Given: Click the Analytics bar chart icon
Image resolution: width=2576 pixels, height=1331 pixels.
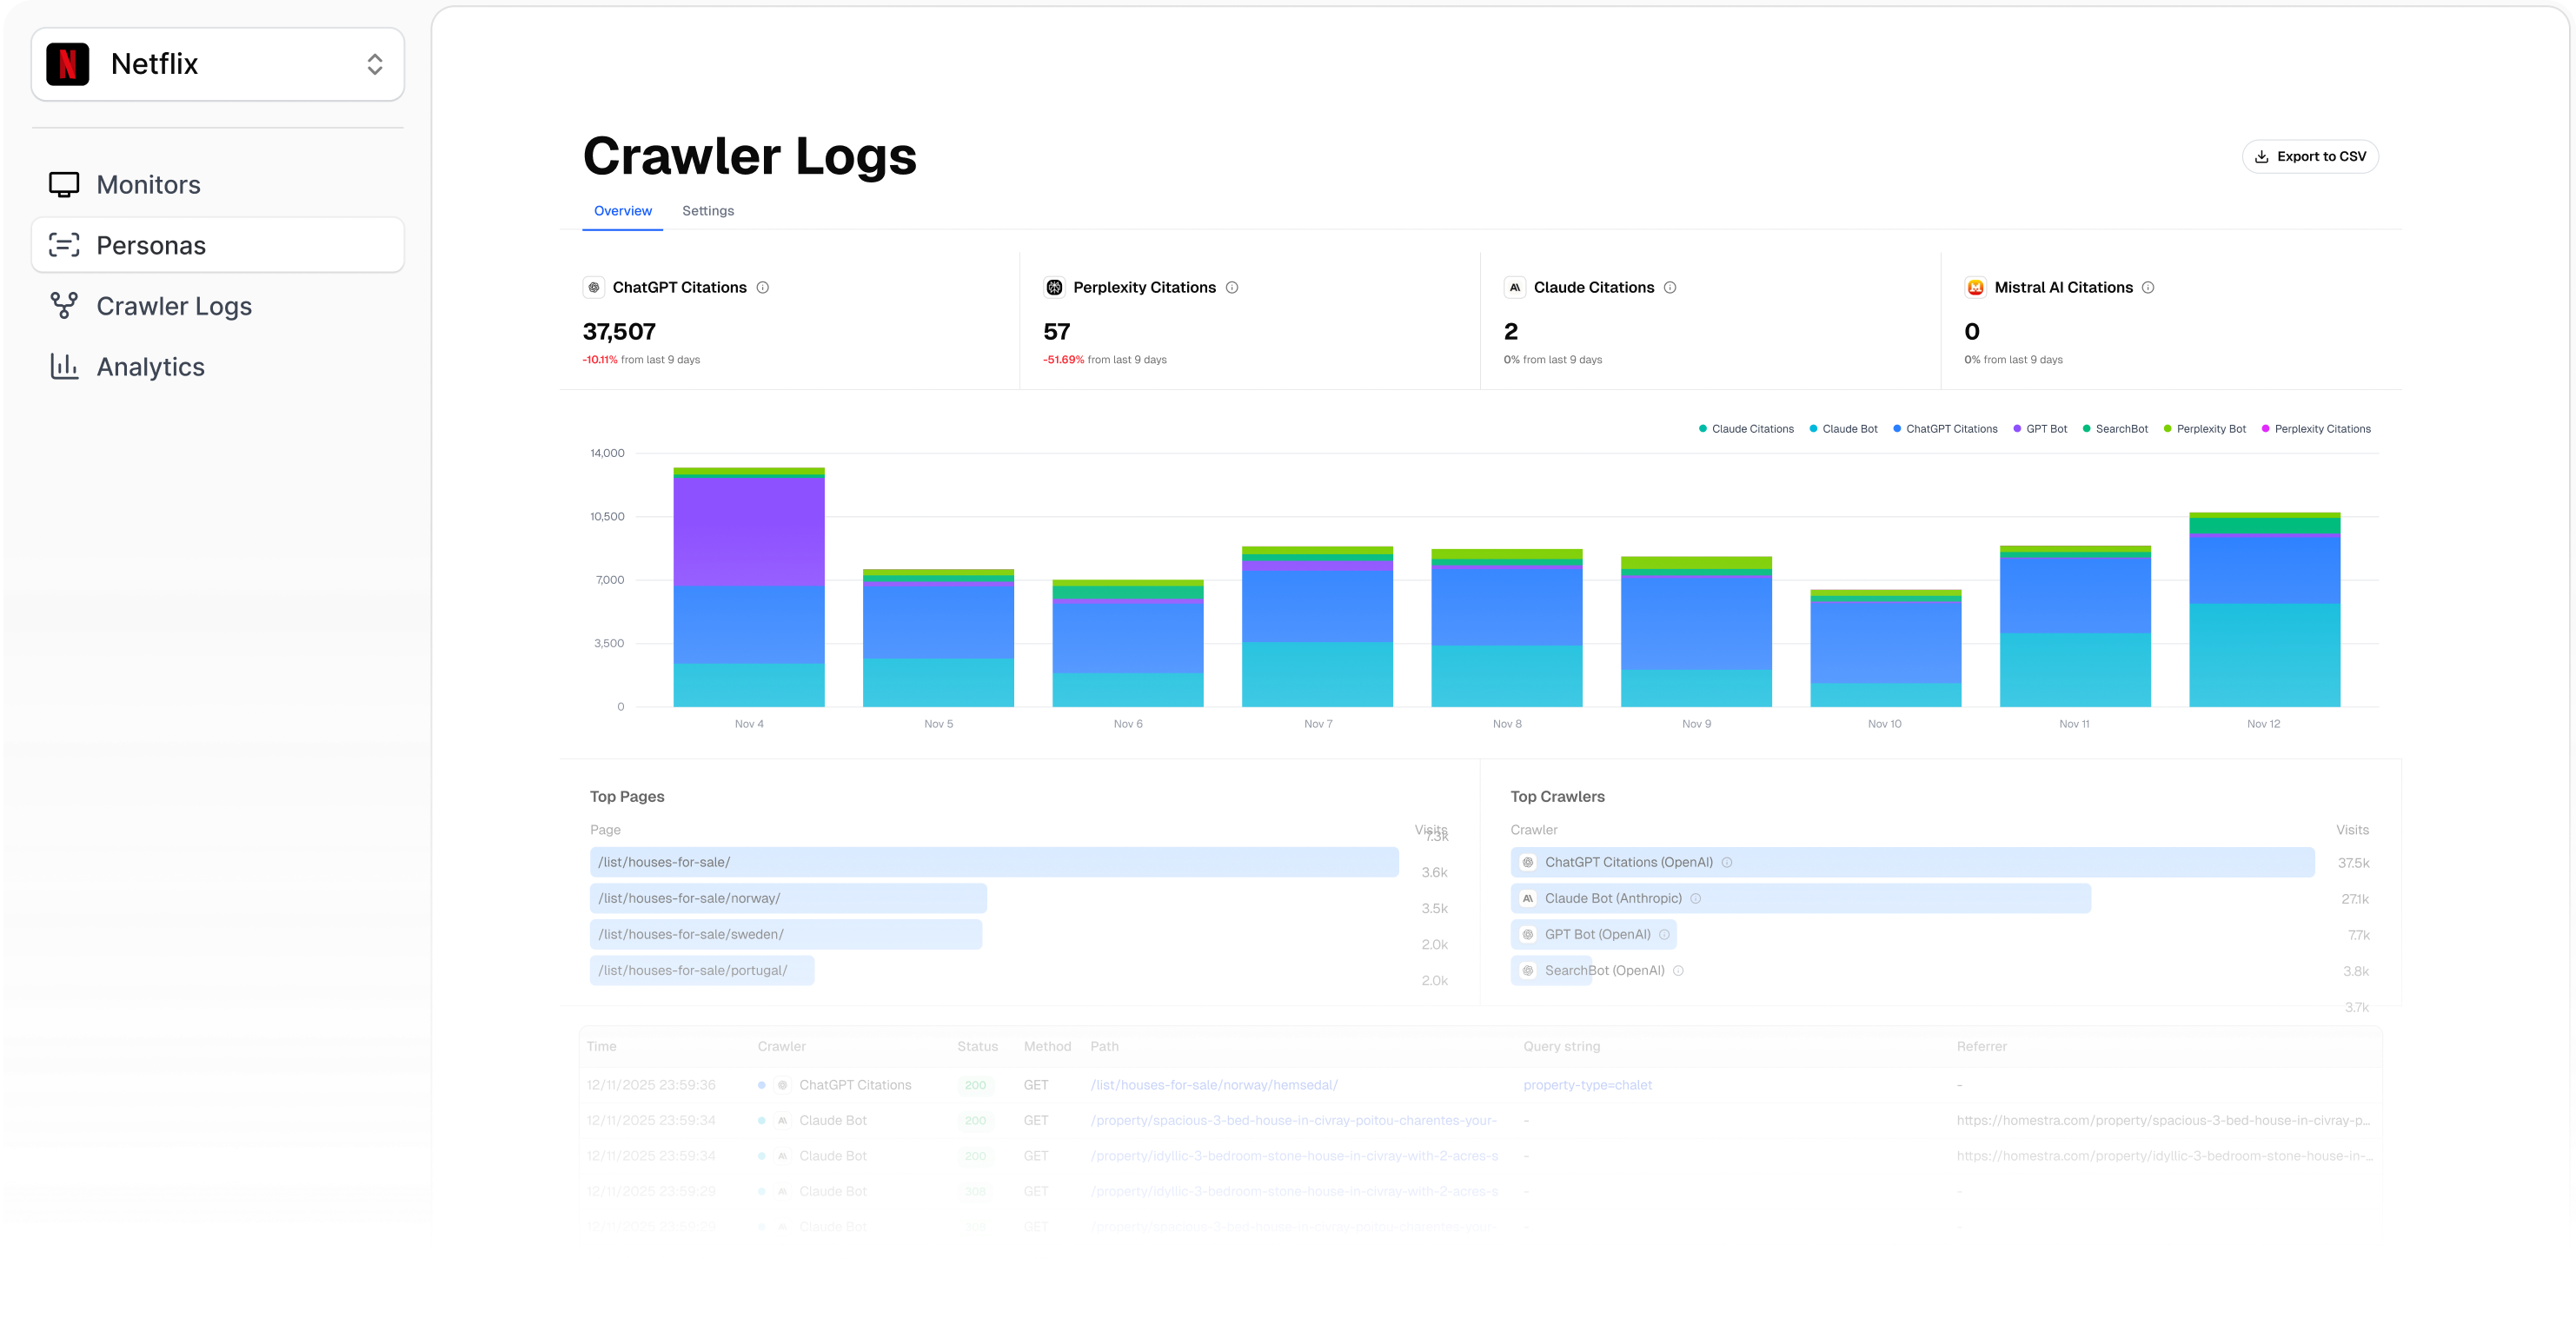Looking at the screenshot, I should point(64,366).
